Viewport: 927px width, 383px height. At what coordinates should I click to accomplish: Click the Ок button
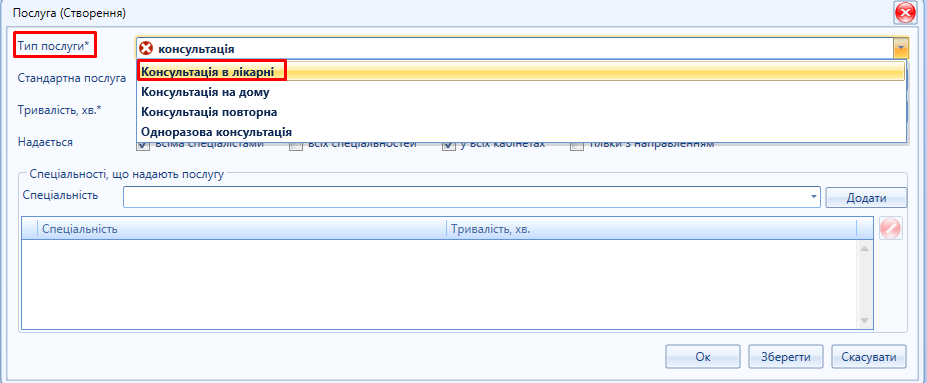[x=703, y=357]
